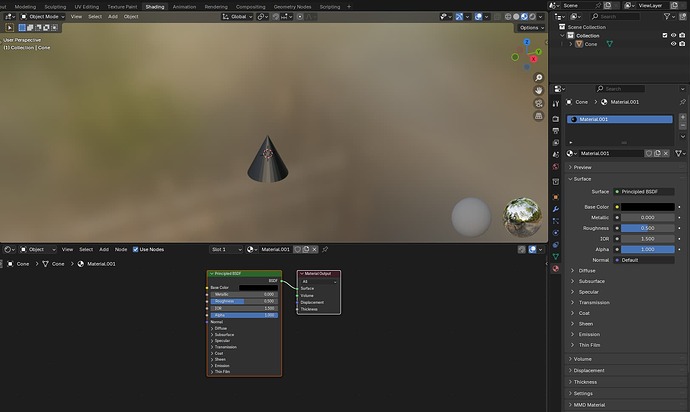Screen dimensions: 690x412
Task: Toggle Use Nodes checkbox
Action: click(x=136, y=250)
